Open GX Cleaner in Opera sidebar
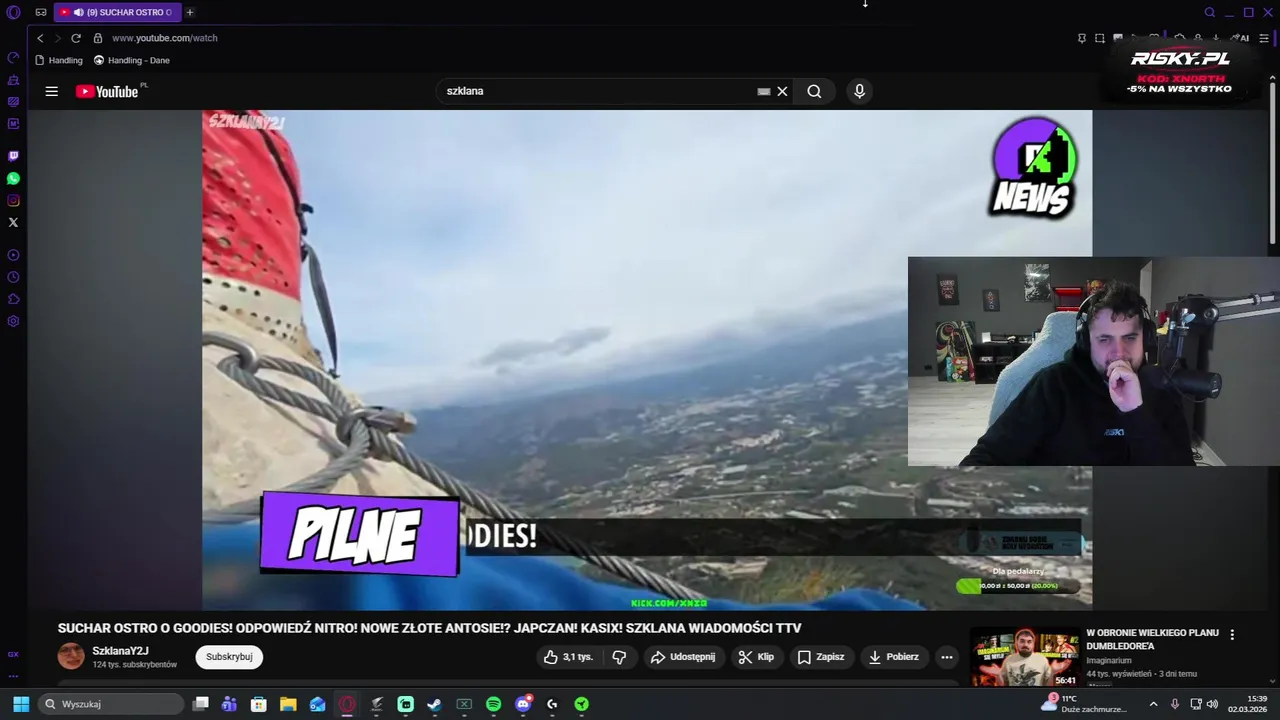This screenshot has height=720, width=1280. pos(13,79)
